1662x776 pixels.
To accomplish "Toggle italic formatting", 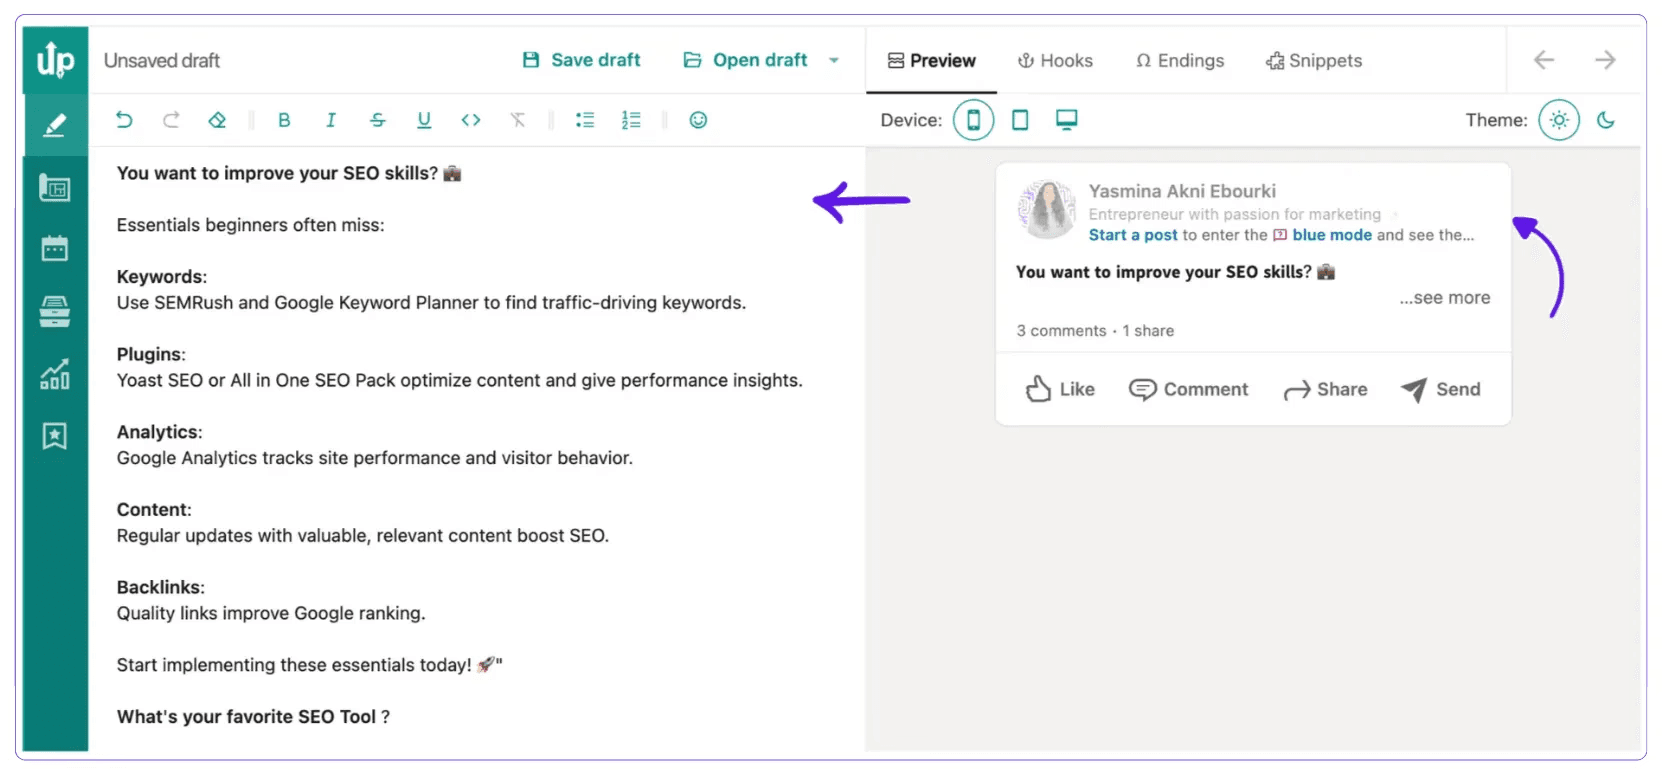I will (330, 120).
